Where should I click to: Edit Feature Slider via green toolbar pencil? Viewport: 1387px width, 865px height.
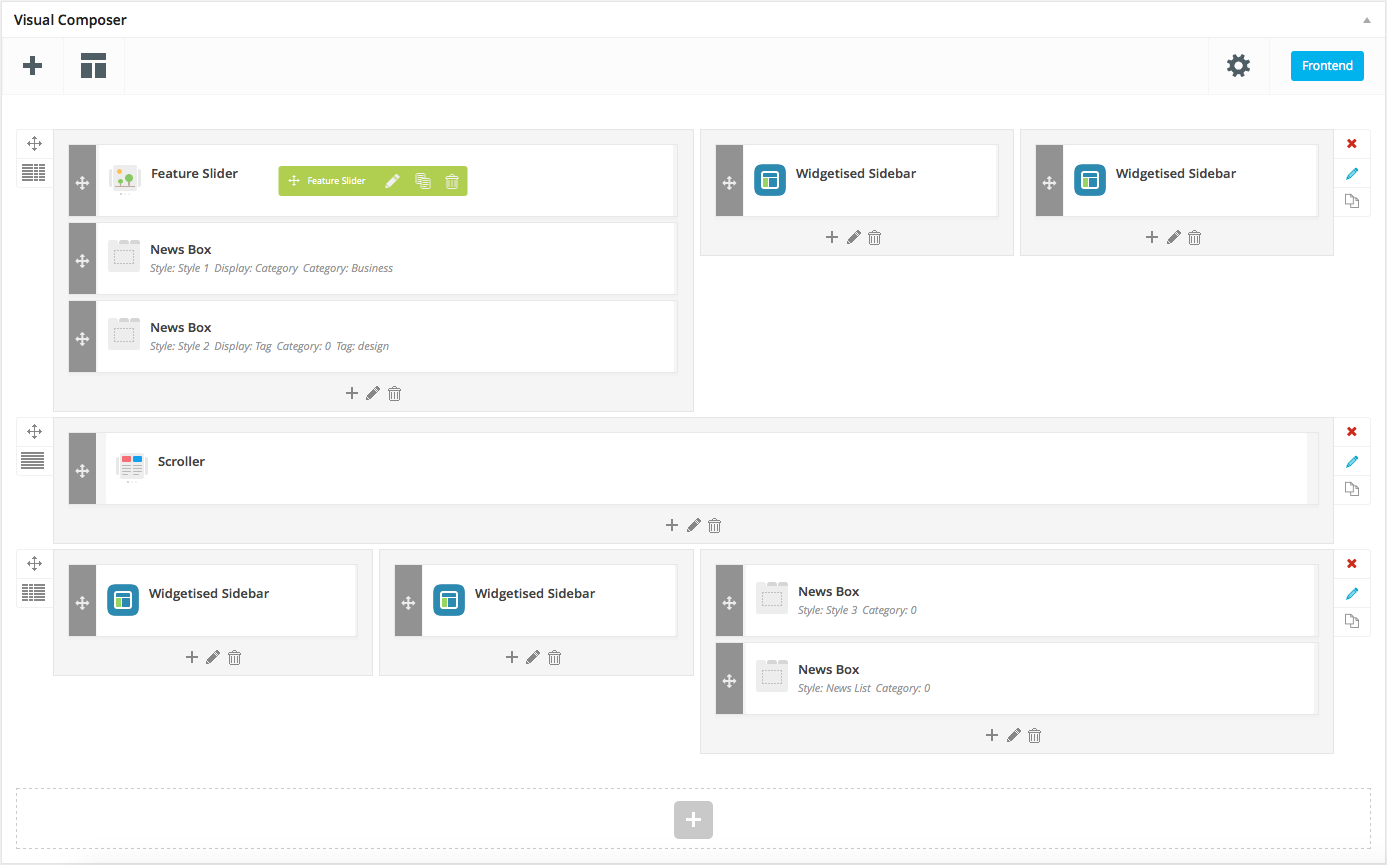pos(392,181)
